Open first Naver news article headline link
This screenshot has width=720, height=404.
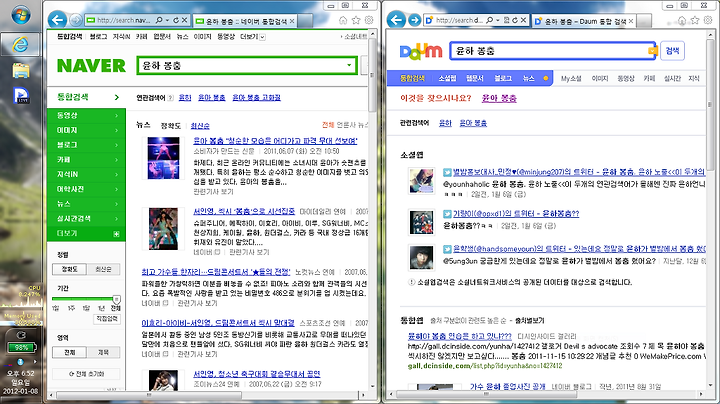(x=275, y=140)
